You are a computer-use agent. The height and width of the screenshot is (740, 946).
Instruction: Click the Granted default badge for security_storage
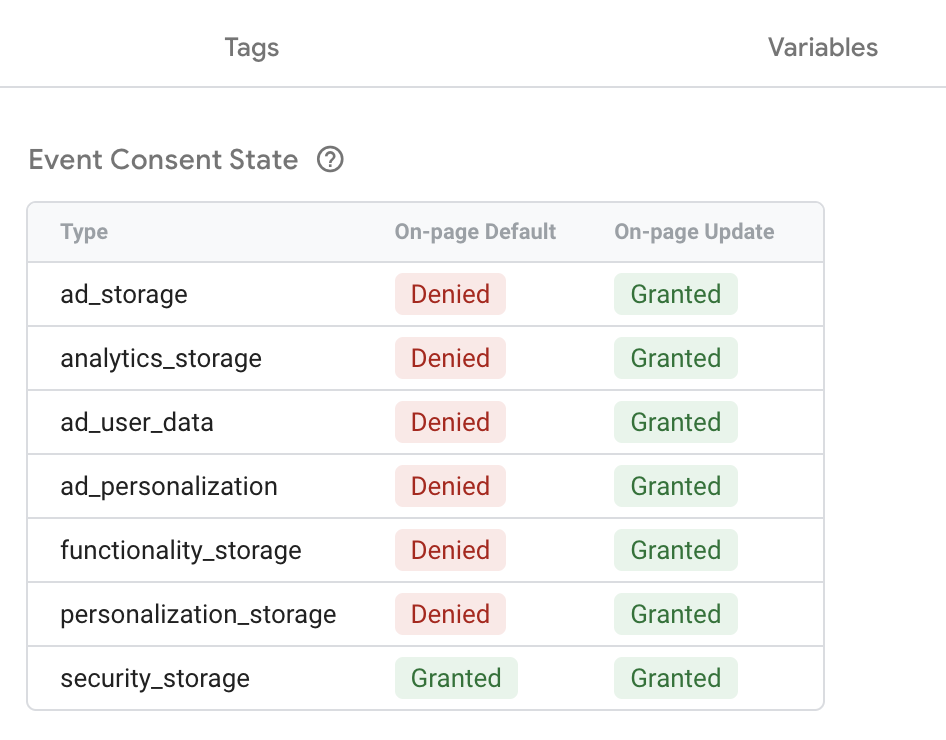pyautogui.click(x=456, y=678)
